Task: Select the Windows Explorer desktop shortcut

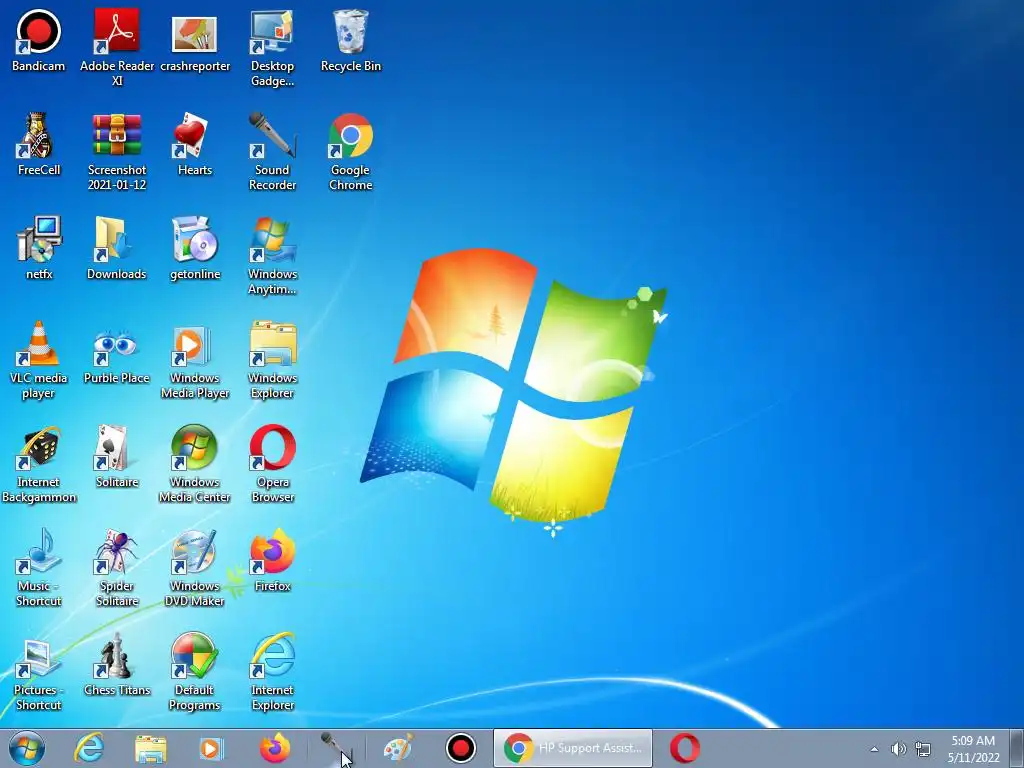Action: [x=272, y=360]
